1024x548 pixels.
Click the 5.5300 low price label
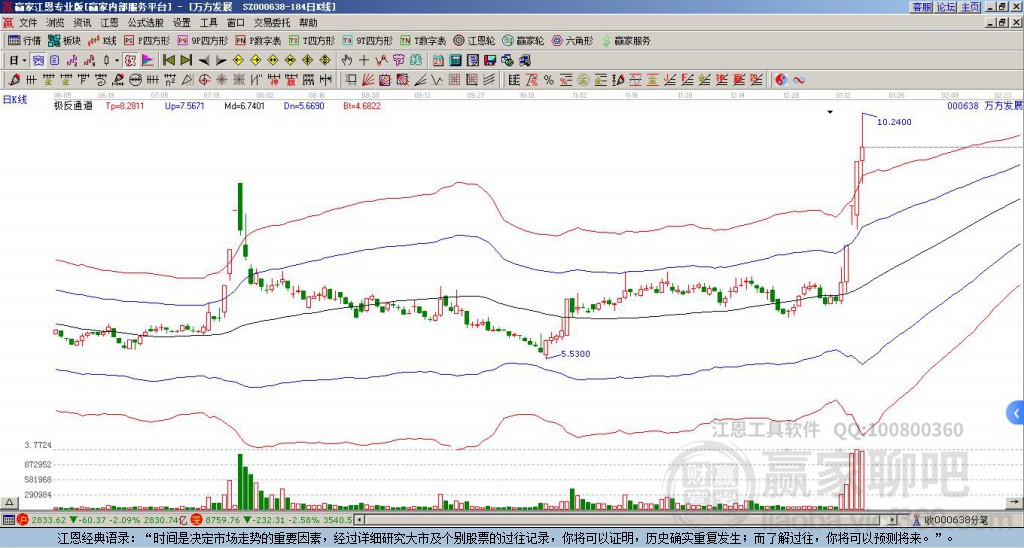575,354
